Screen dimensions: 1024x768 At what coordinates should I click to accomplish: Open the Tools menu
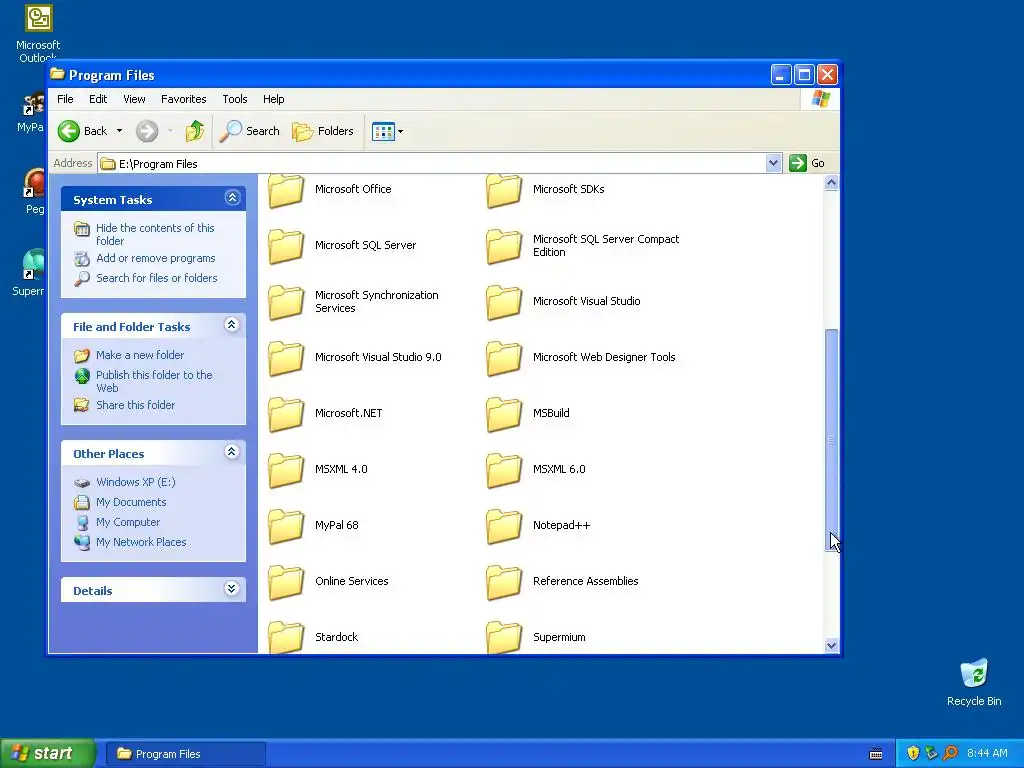click(x=234, y=99)
